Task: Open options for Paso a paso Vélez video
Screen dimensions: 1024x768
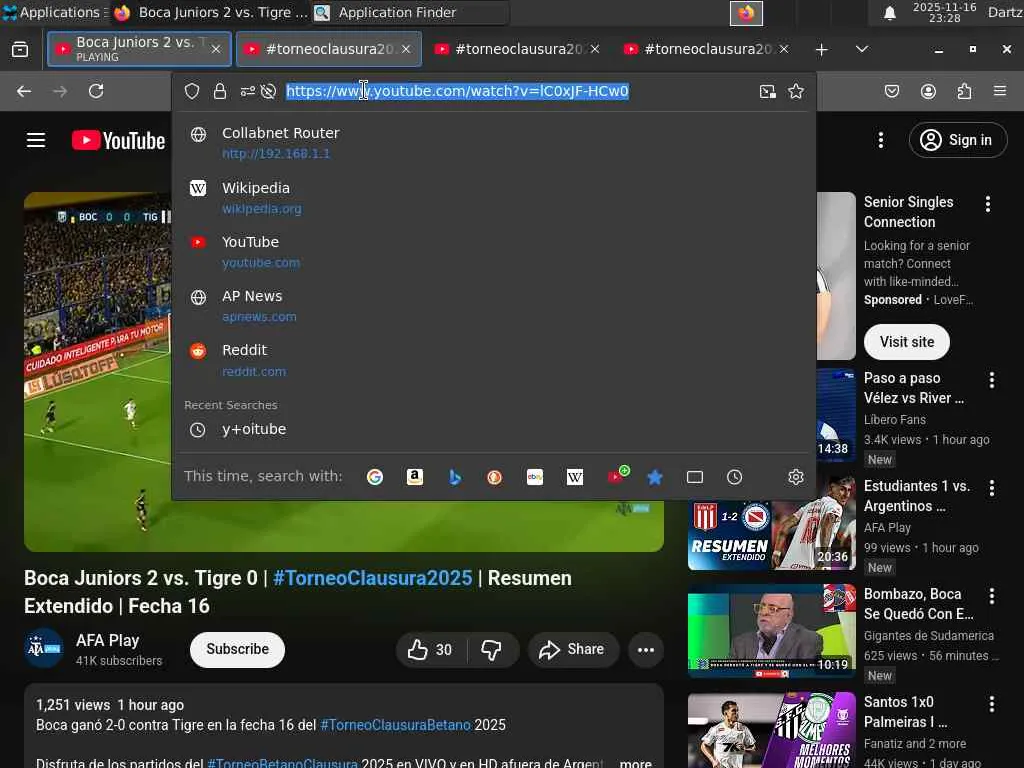Action: pyautogui.click(x=991, y=380)
